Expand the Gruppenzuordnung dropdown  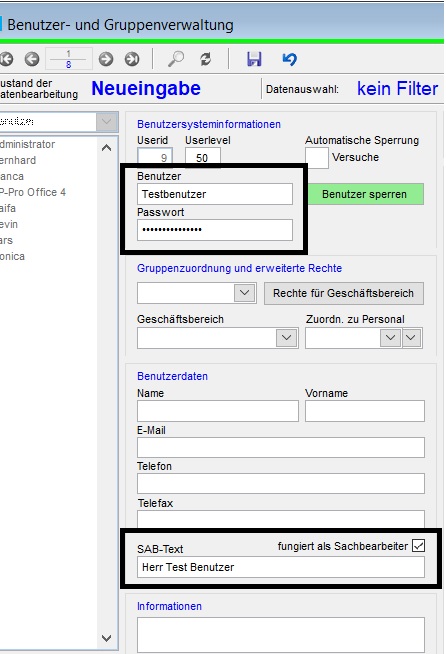pyautogui.click(x=244, y=293)
